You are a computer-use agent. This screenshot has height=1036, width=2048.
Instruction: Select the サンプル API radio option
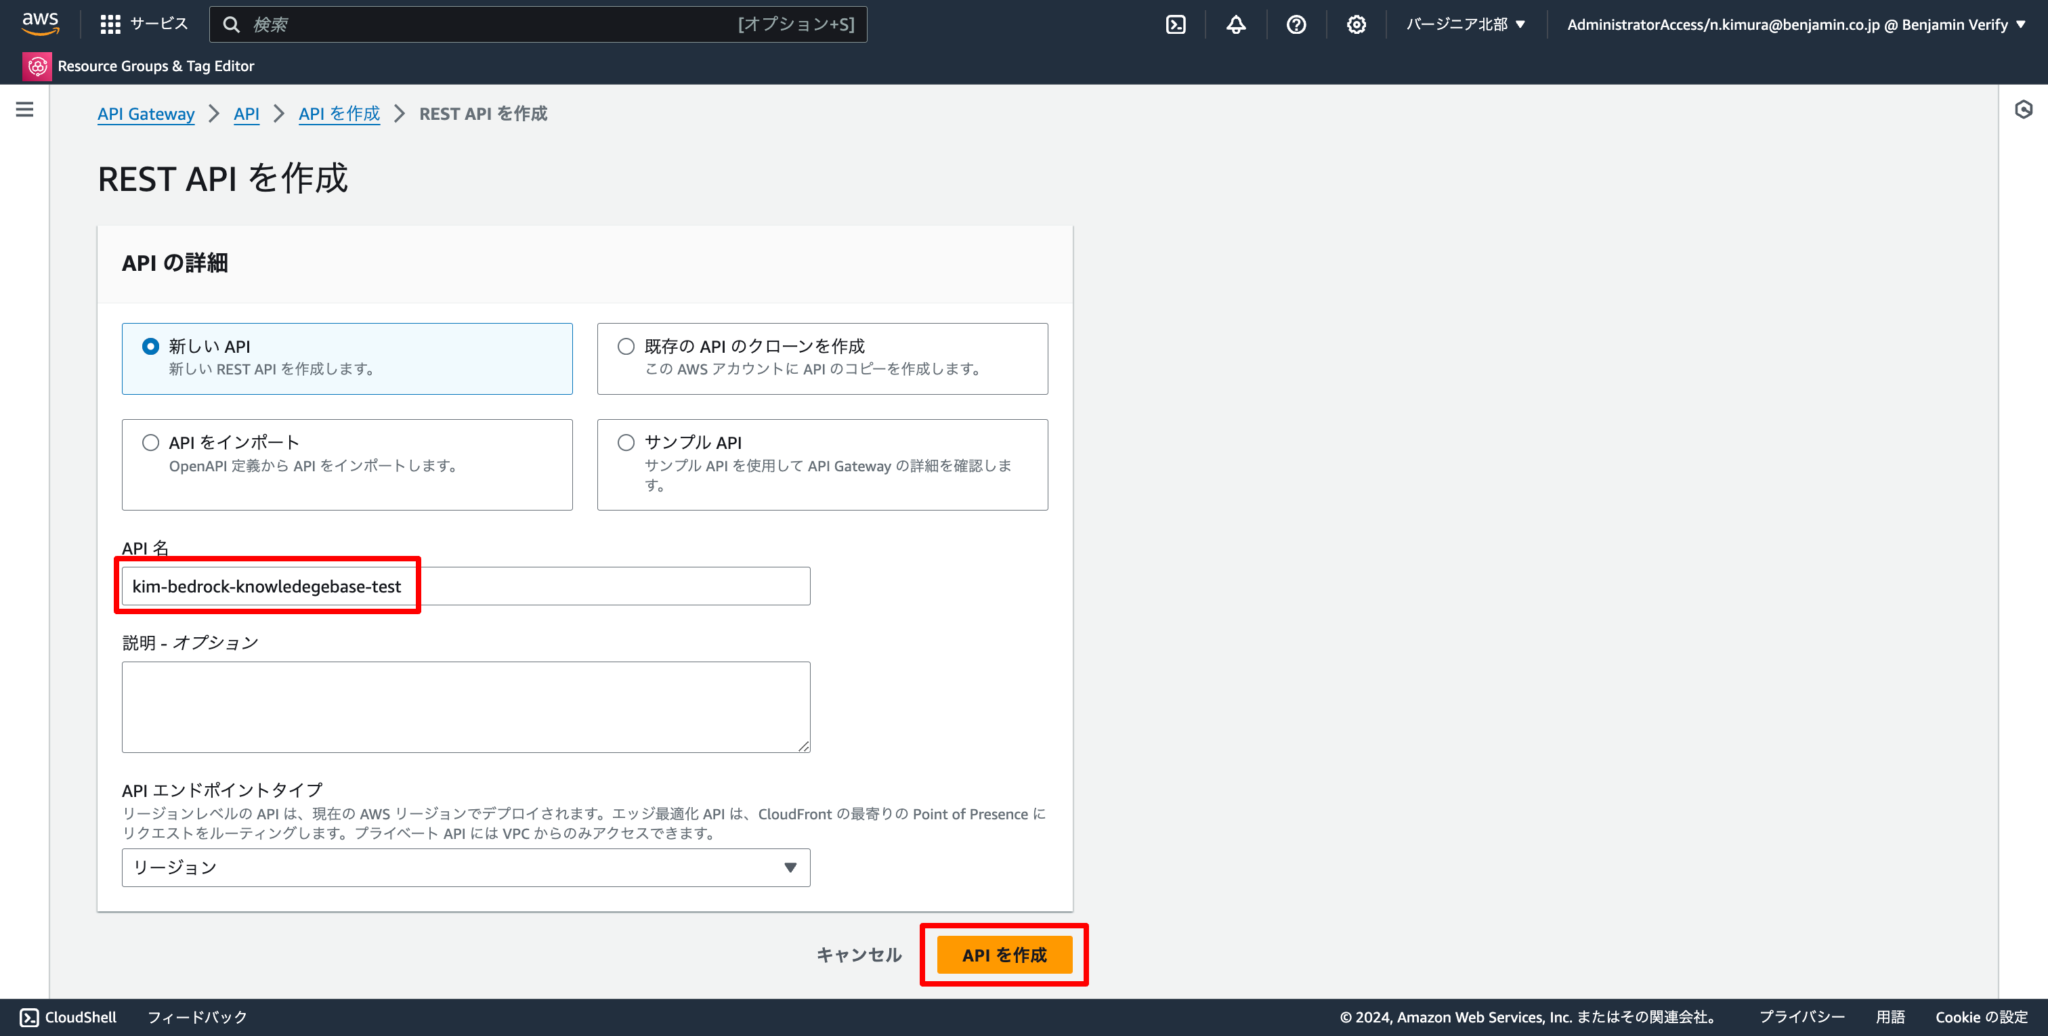(x=626, y=442)
